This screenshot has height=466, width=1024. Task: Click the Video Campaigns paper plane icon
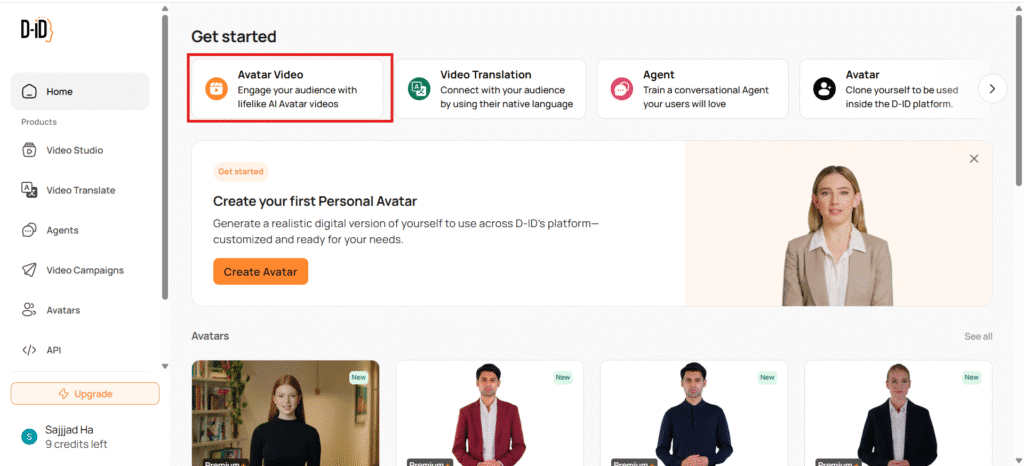point(29,270)
